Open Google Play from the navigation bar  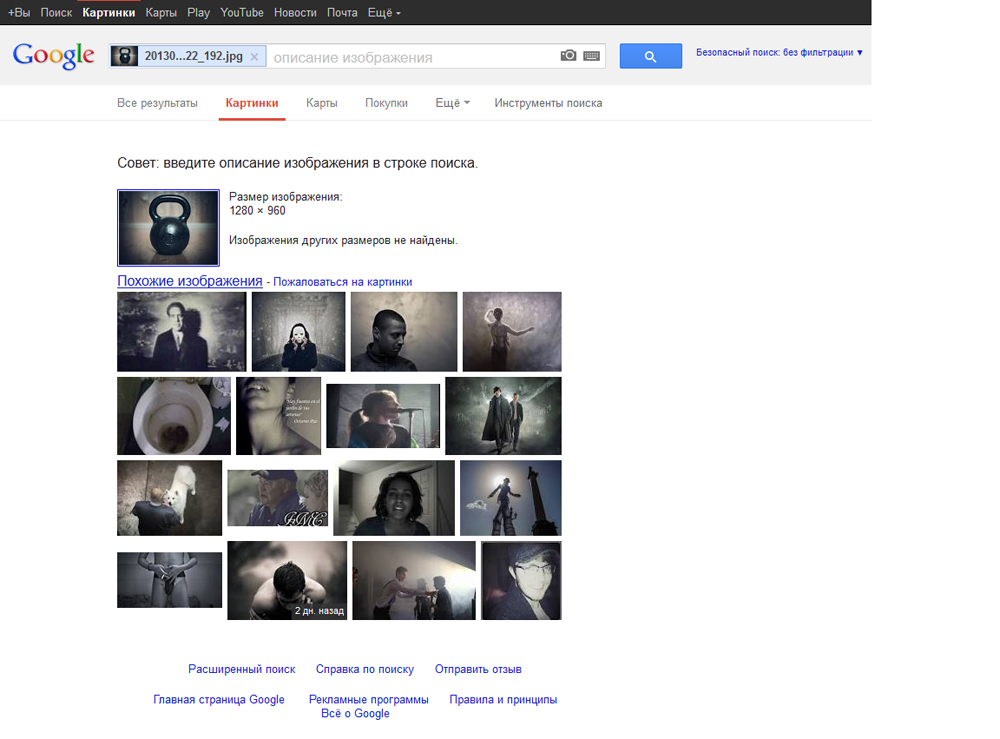point(198,12)
